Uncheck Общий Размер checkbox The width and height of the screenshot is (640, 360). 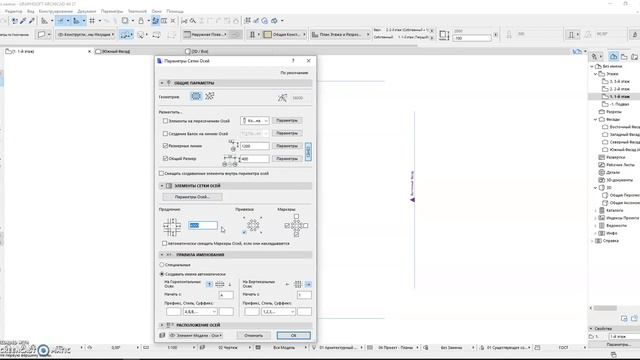(x=165, y=158)
